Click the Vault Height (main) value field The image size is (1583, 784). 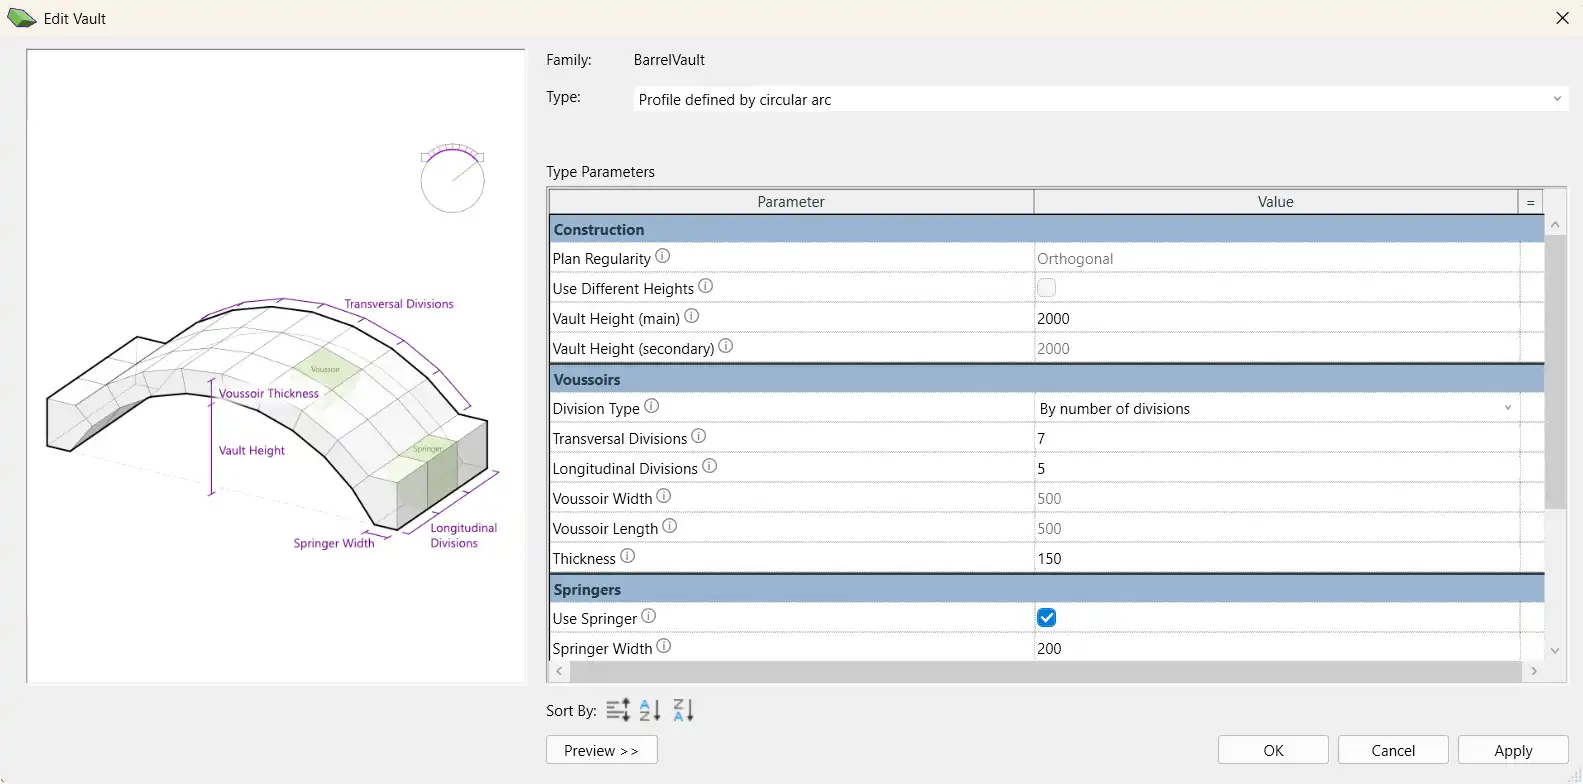click(1276, 318)
